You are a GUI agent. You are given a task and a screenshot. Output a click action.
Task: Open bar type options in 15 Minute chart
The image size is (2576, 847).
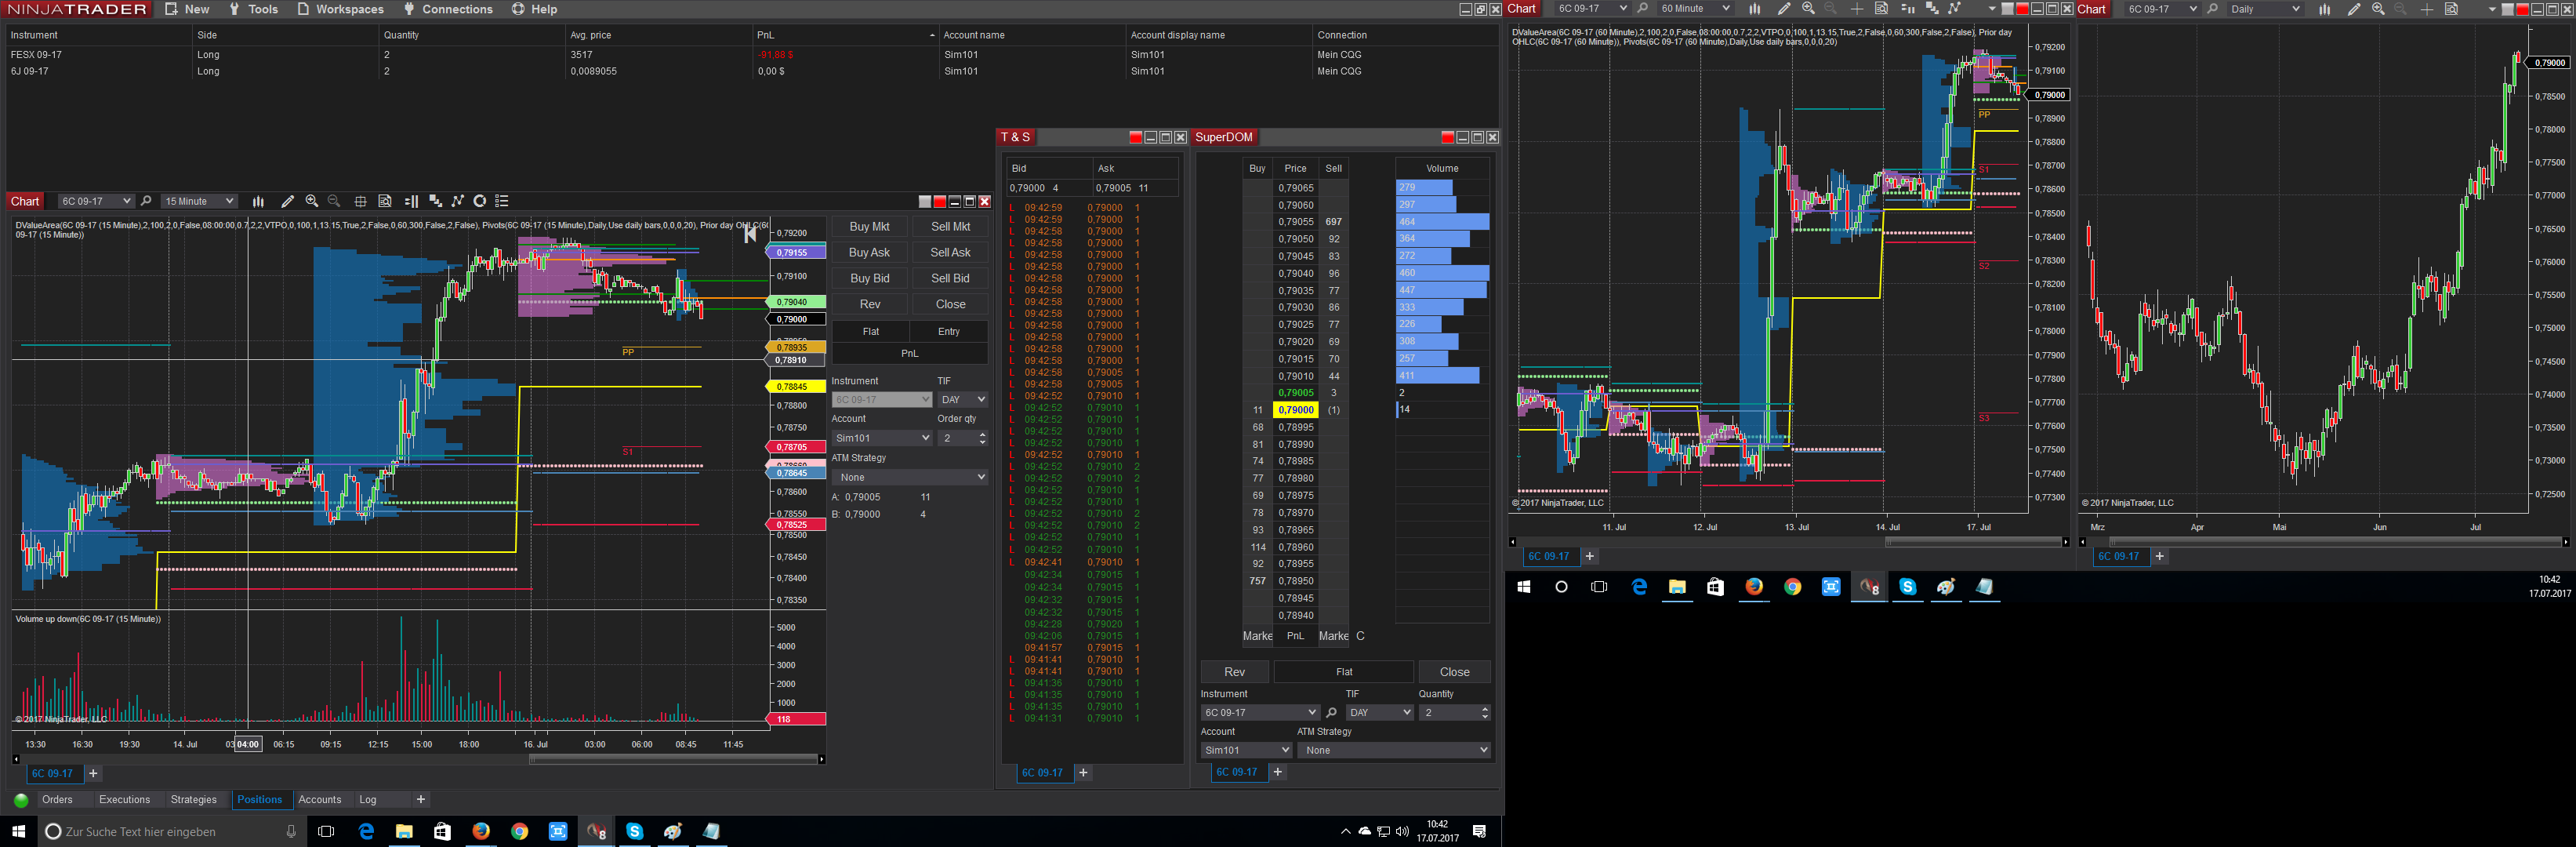point(258,201)
